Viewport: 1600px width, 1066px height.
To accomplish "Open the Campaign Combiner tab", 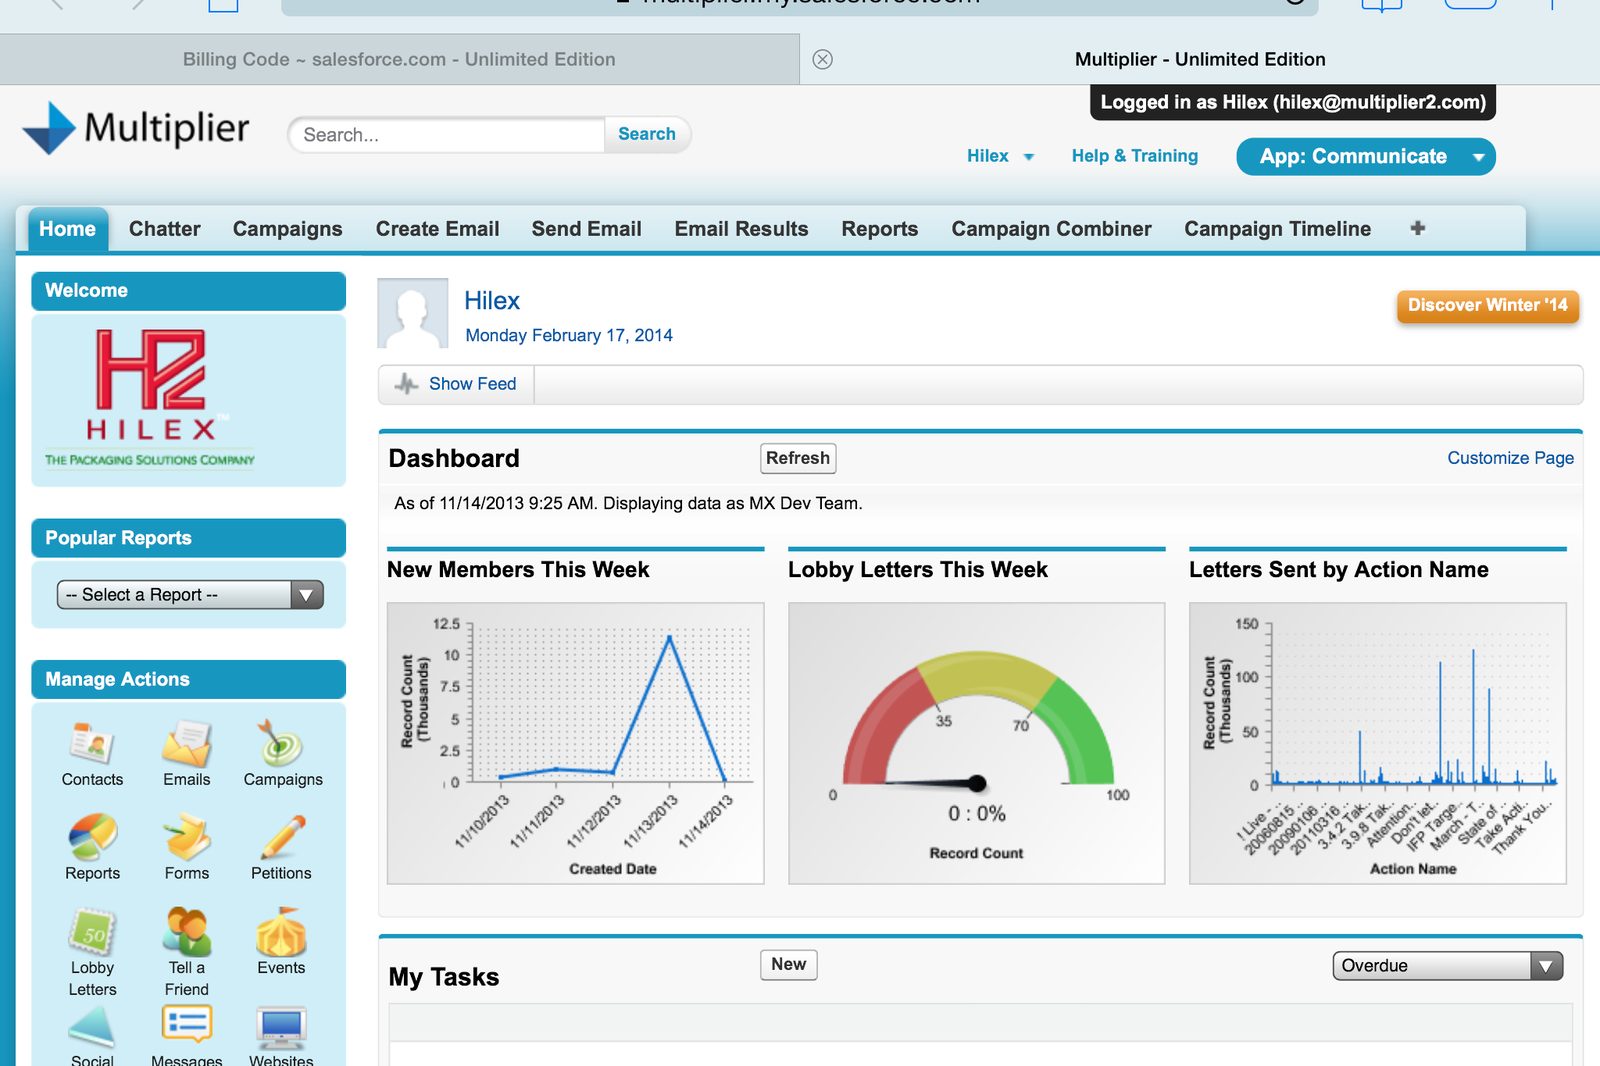I will click(x=1052, y=229).
